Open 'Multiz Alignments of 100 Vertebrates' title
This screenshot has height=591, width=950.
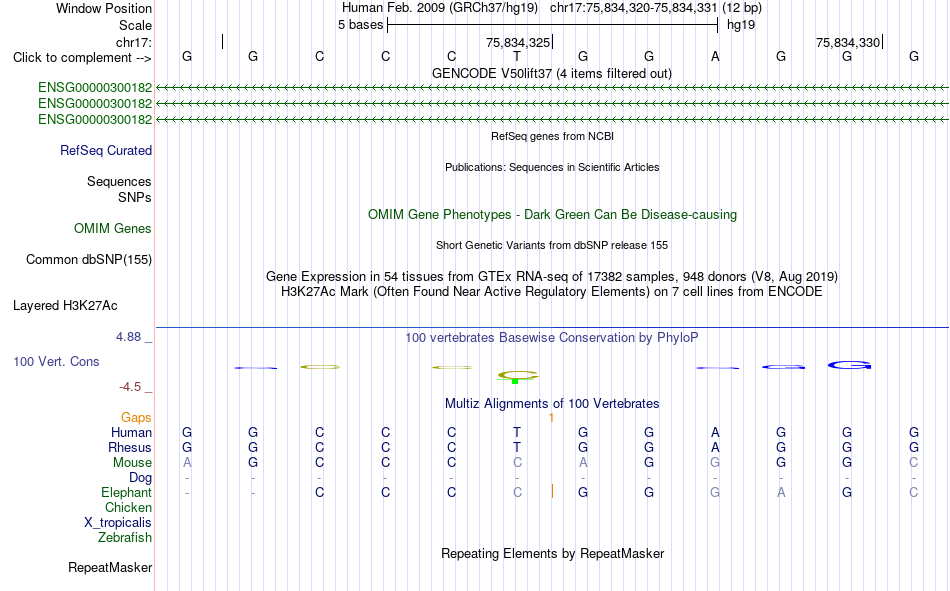pos(552,404)
